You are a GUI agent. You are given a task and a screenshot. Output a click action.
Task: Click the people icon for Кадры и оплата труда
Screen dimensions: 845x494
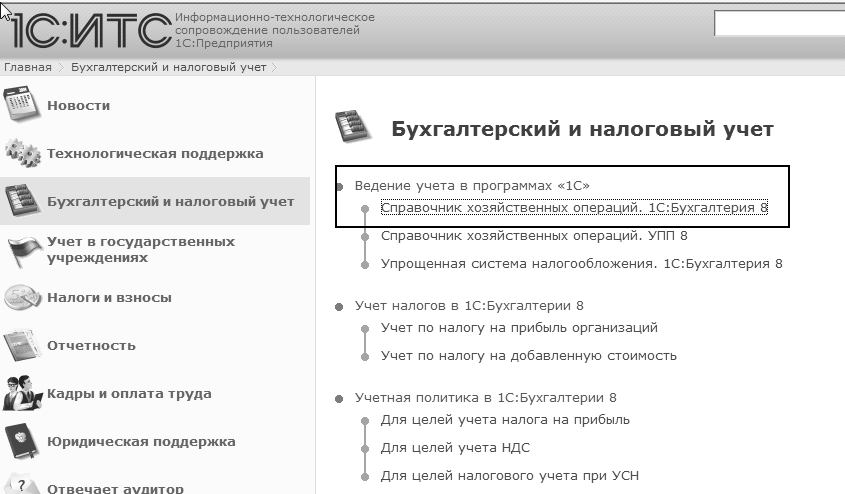click(22, 393)
